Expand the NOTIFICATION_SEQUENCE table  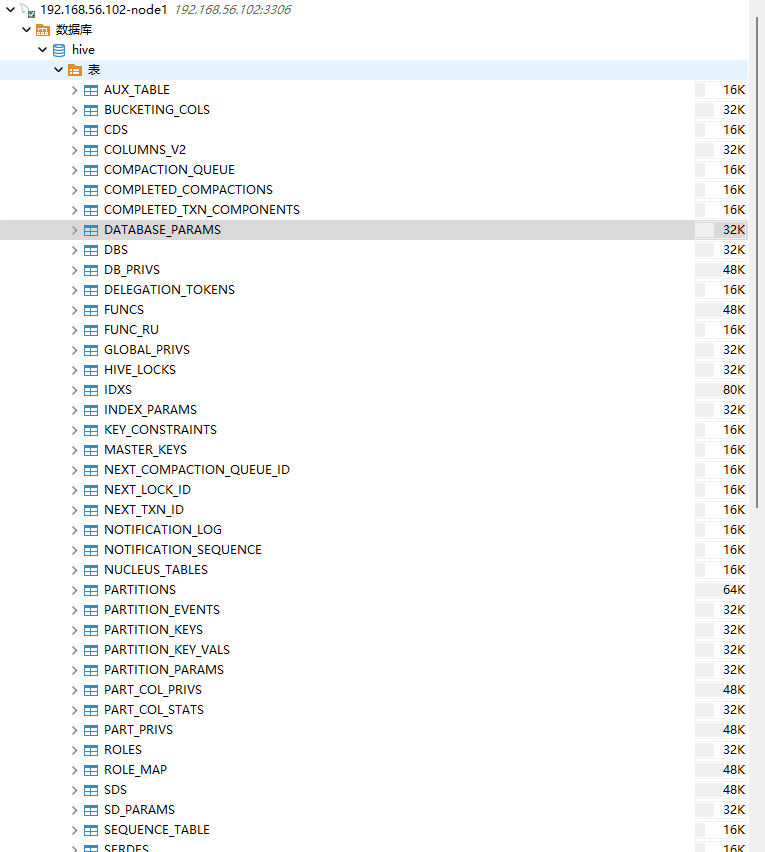74,550
